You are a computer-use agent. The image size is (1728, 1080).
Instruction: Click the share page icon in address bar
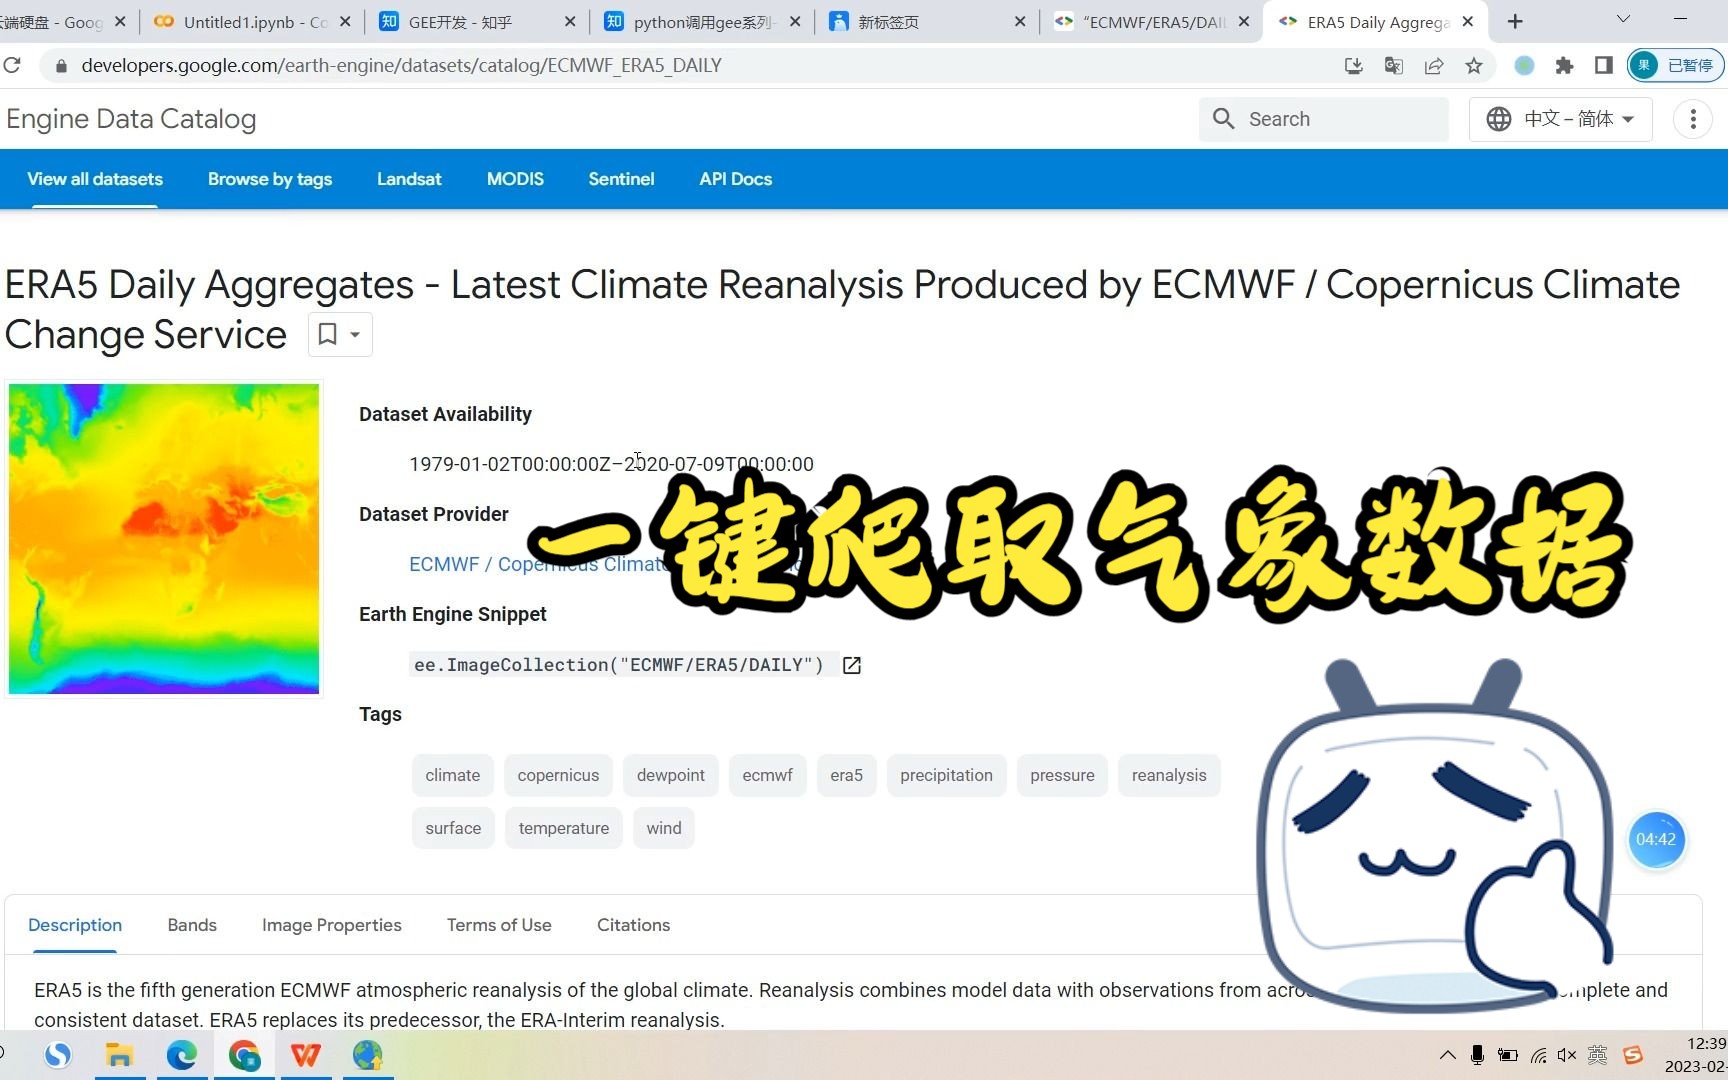pos(1434,65)
